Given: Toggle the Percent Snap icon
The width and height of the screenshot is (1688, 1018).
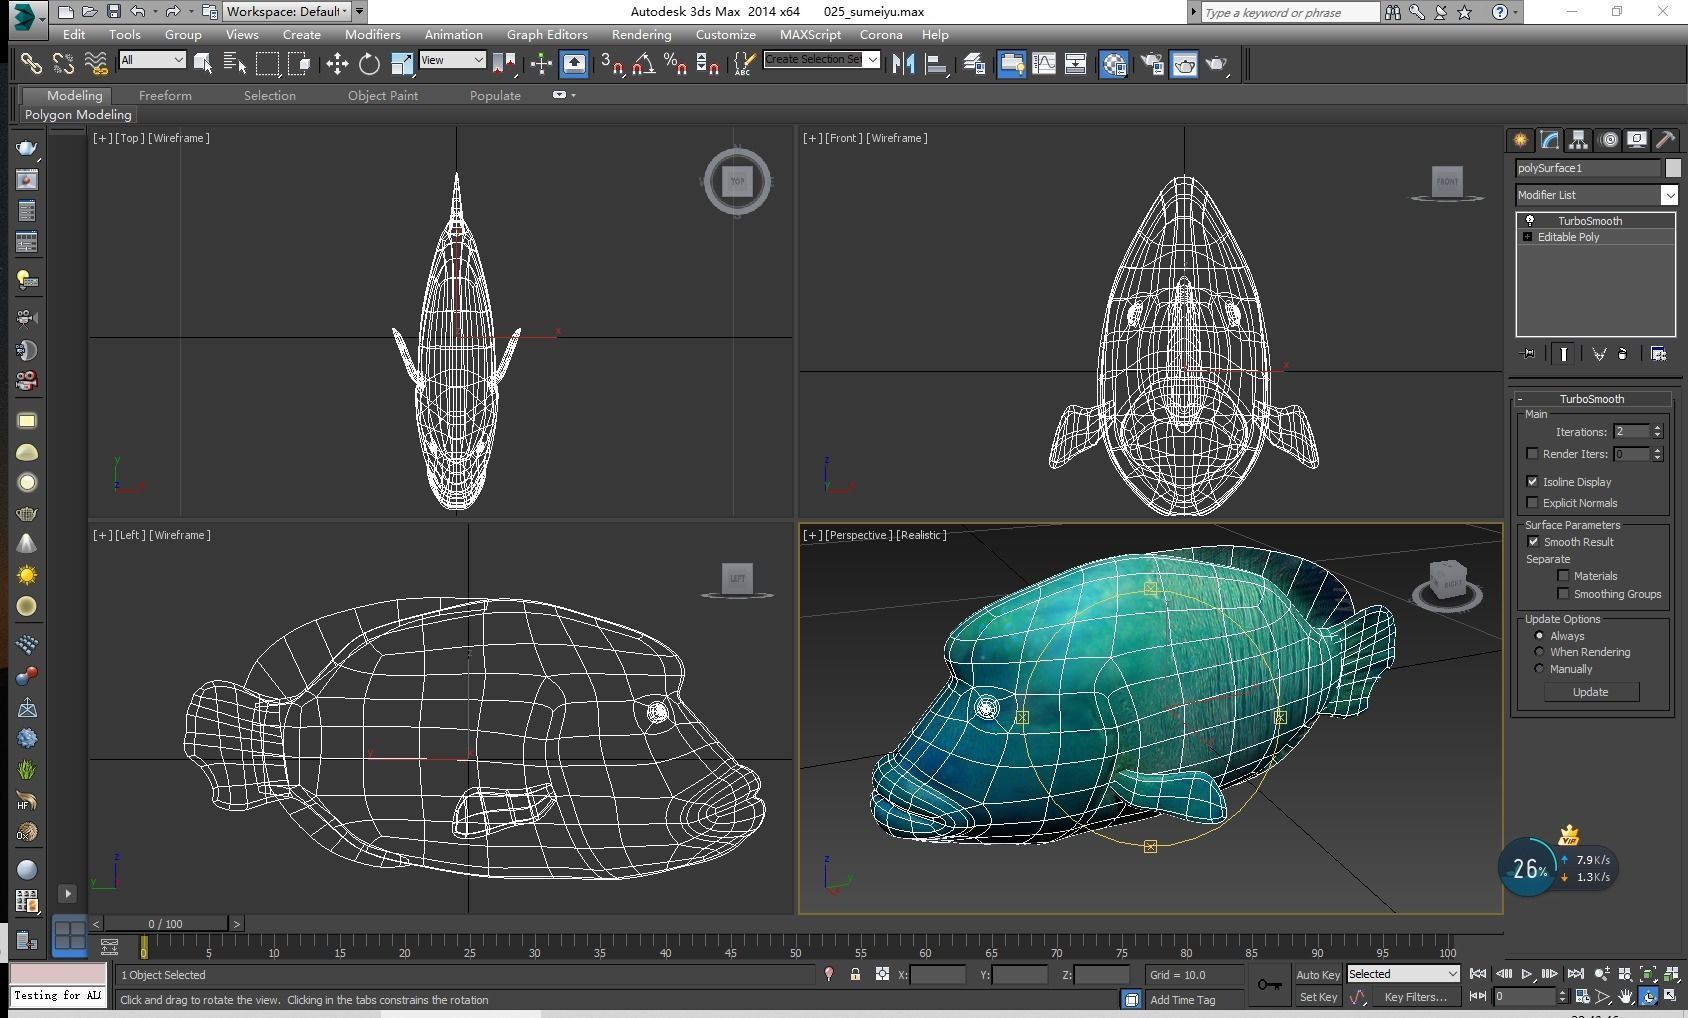Looking at the screenshot, I should pos(676,64).
